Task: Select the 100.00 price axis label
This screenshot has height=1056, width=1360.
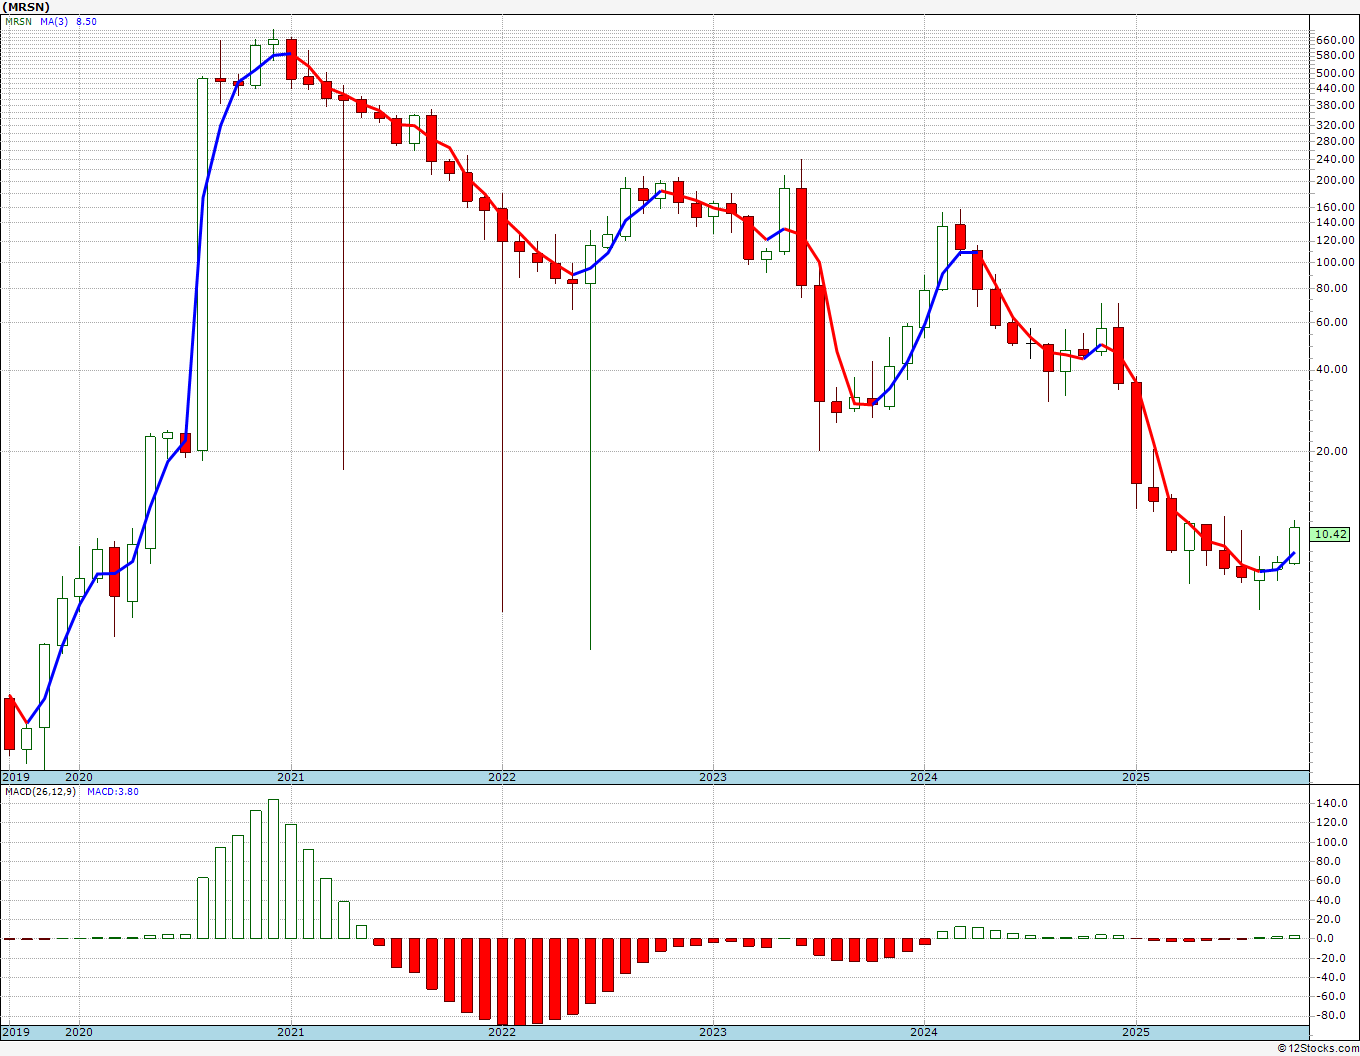Action: tap(1336, 262)
